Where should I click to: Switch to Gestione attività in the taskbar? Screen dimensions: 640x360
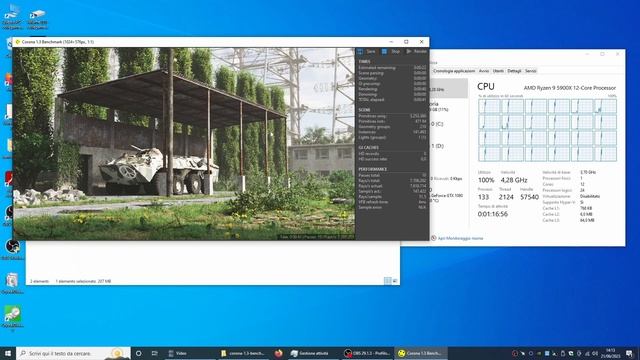tap(313, 353)
